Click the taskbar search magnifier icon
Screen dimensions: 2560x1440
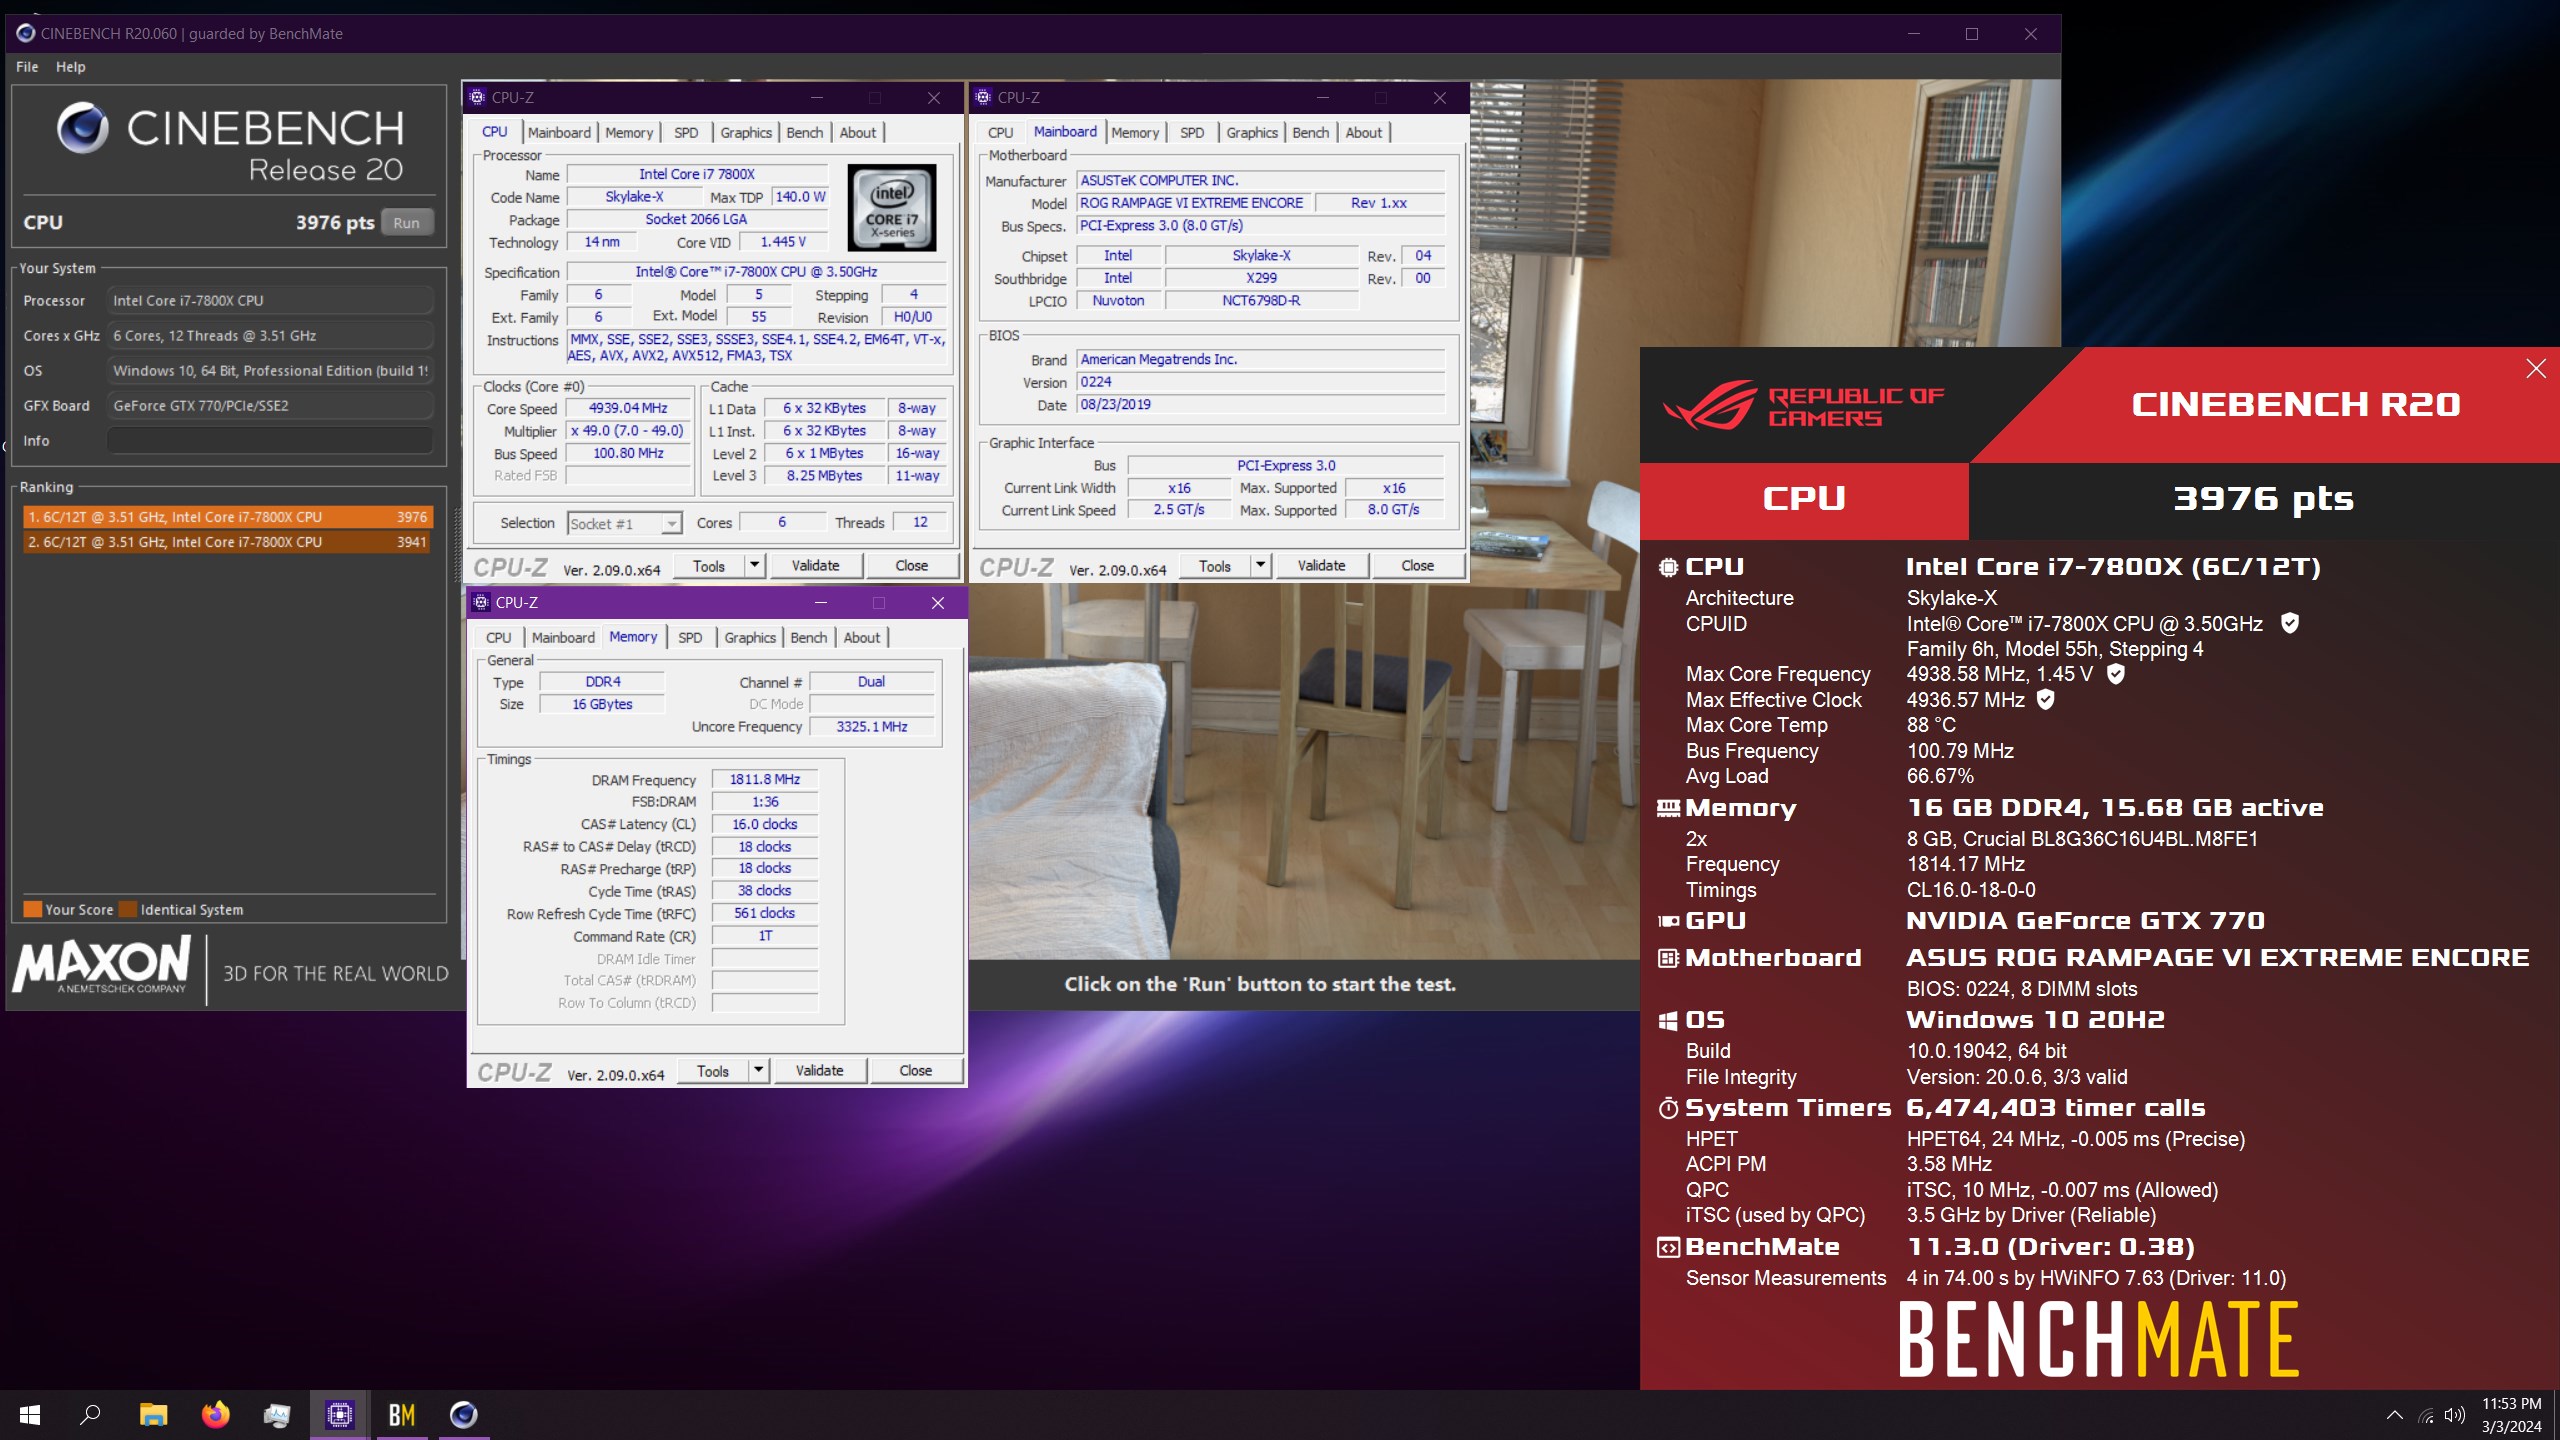coord(91,1414)
